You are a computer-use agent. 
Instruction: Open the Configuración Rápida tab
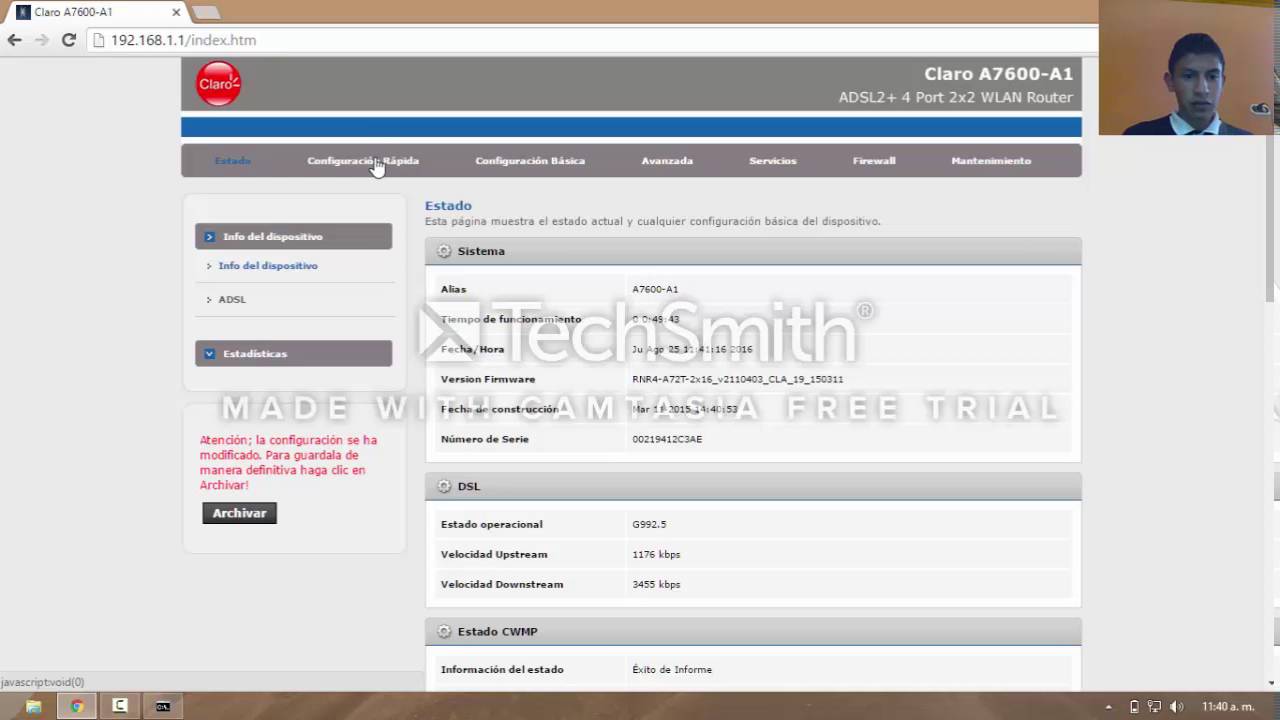(363, 161)
